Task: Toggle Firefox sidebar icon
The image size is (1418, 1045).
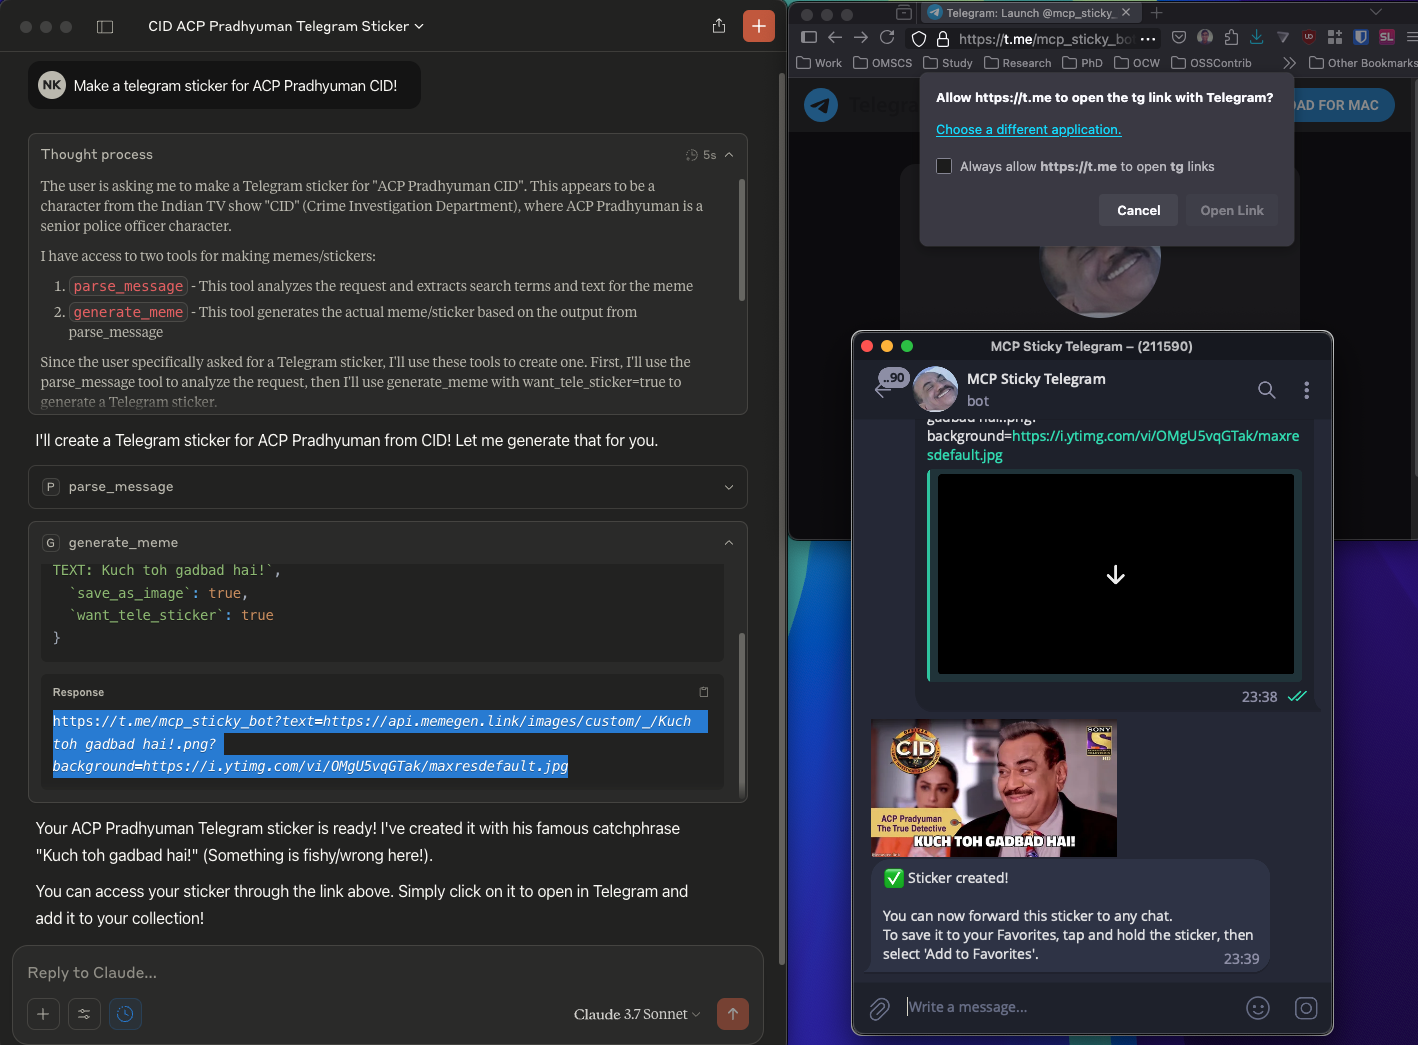Action: pos(809,38)
